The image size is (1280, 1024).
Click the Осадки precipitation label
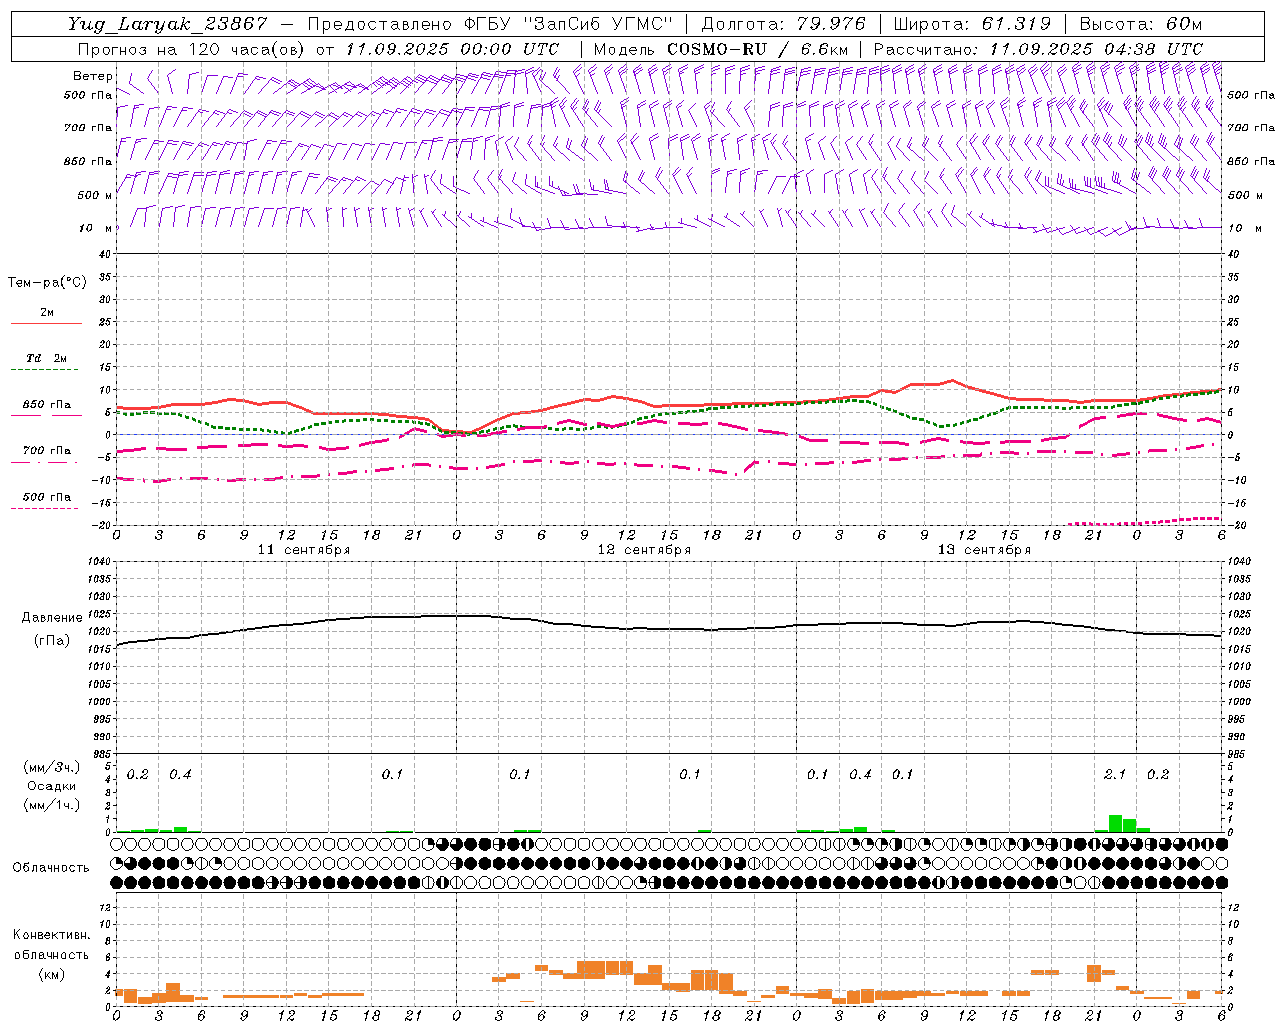[52, 786]
